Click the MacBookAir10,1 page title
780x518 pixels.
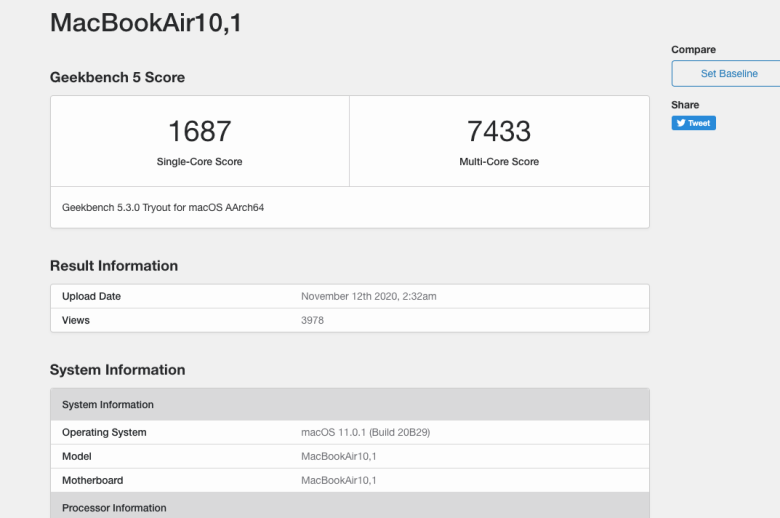(x=145, y=24)
